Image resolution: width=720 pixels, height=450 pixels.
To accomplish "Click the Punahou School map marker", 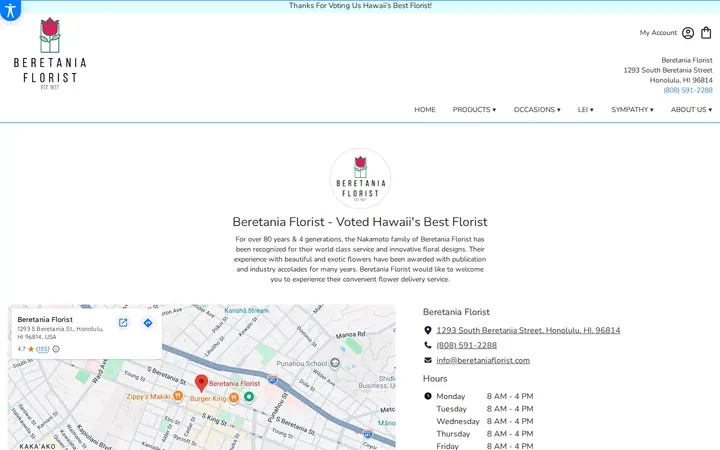I will click(x=335, y=364).
